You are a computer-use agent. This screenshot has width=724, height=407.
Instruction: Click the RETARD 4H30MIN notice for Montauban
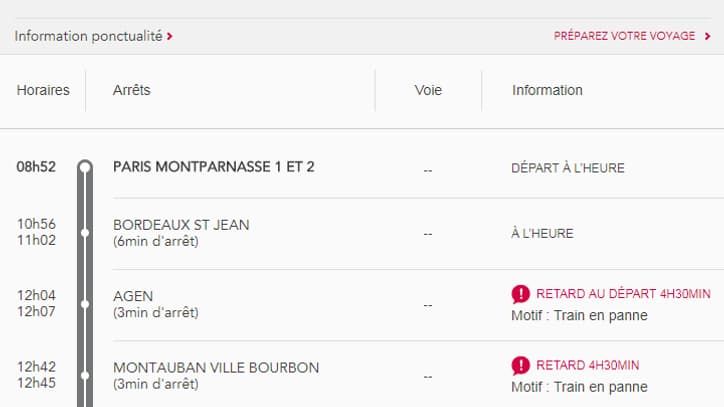(588, 365)
